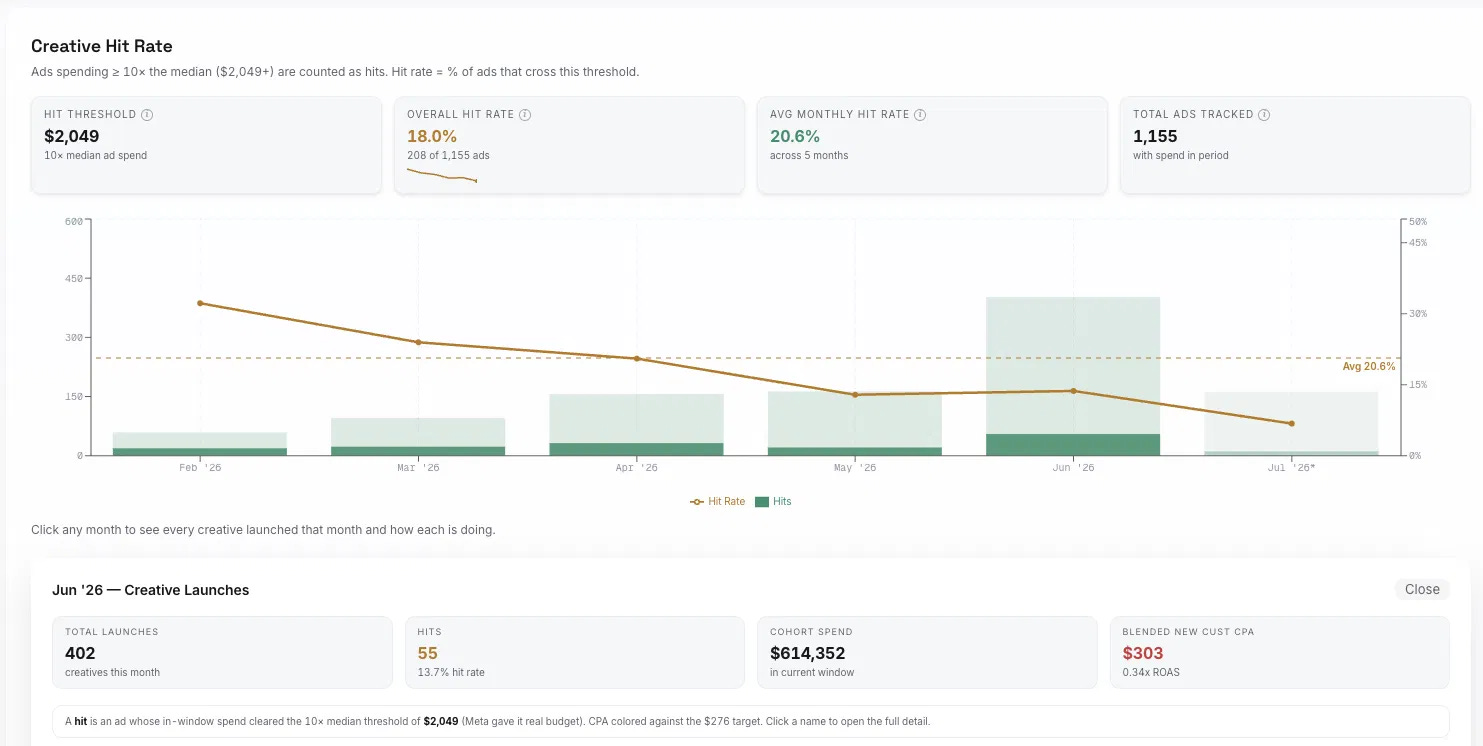
Task: Click the Jun '26 hit rate point
Action: (x=1073, y=391)
